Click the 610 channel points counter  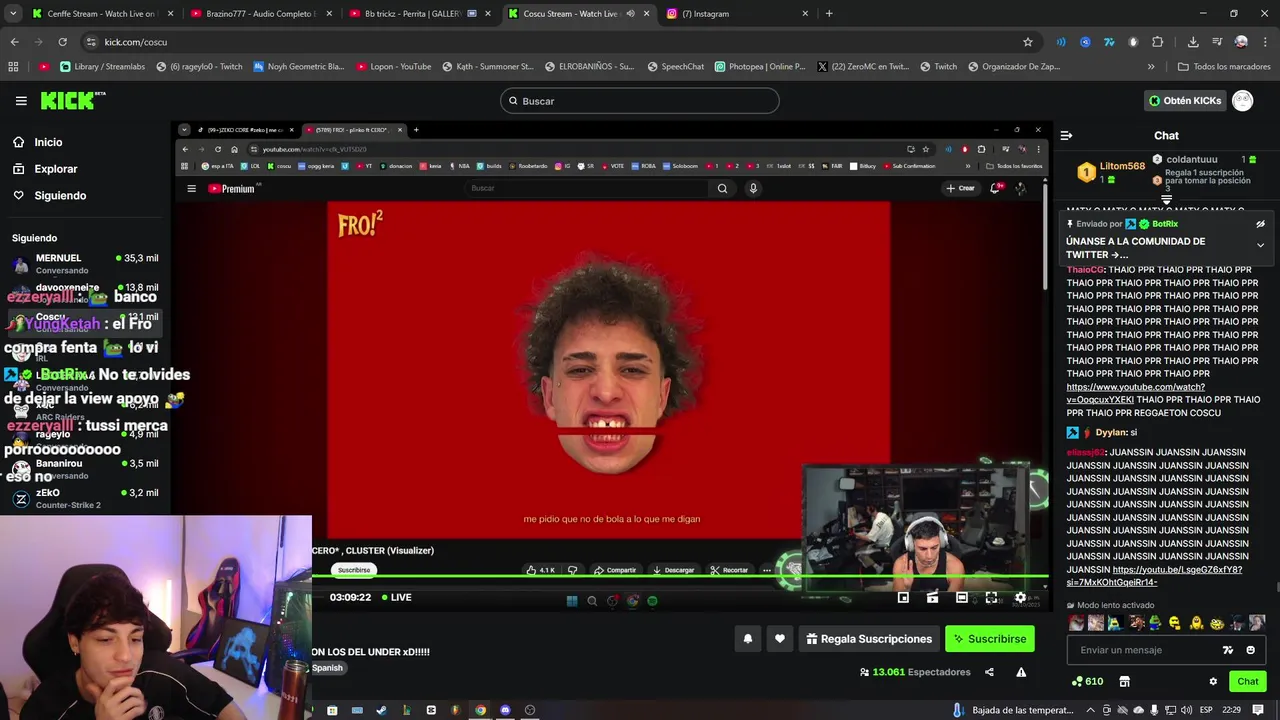tap(1087, 681)
